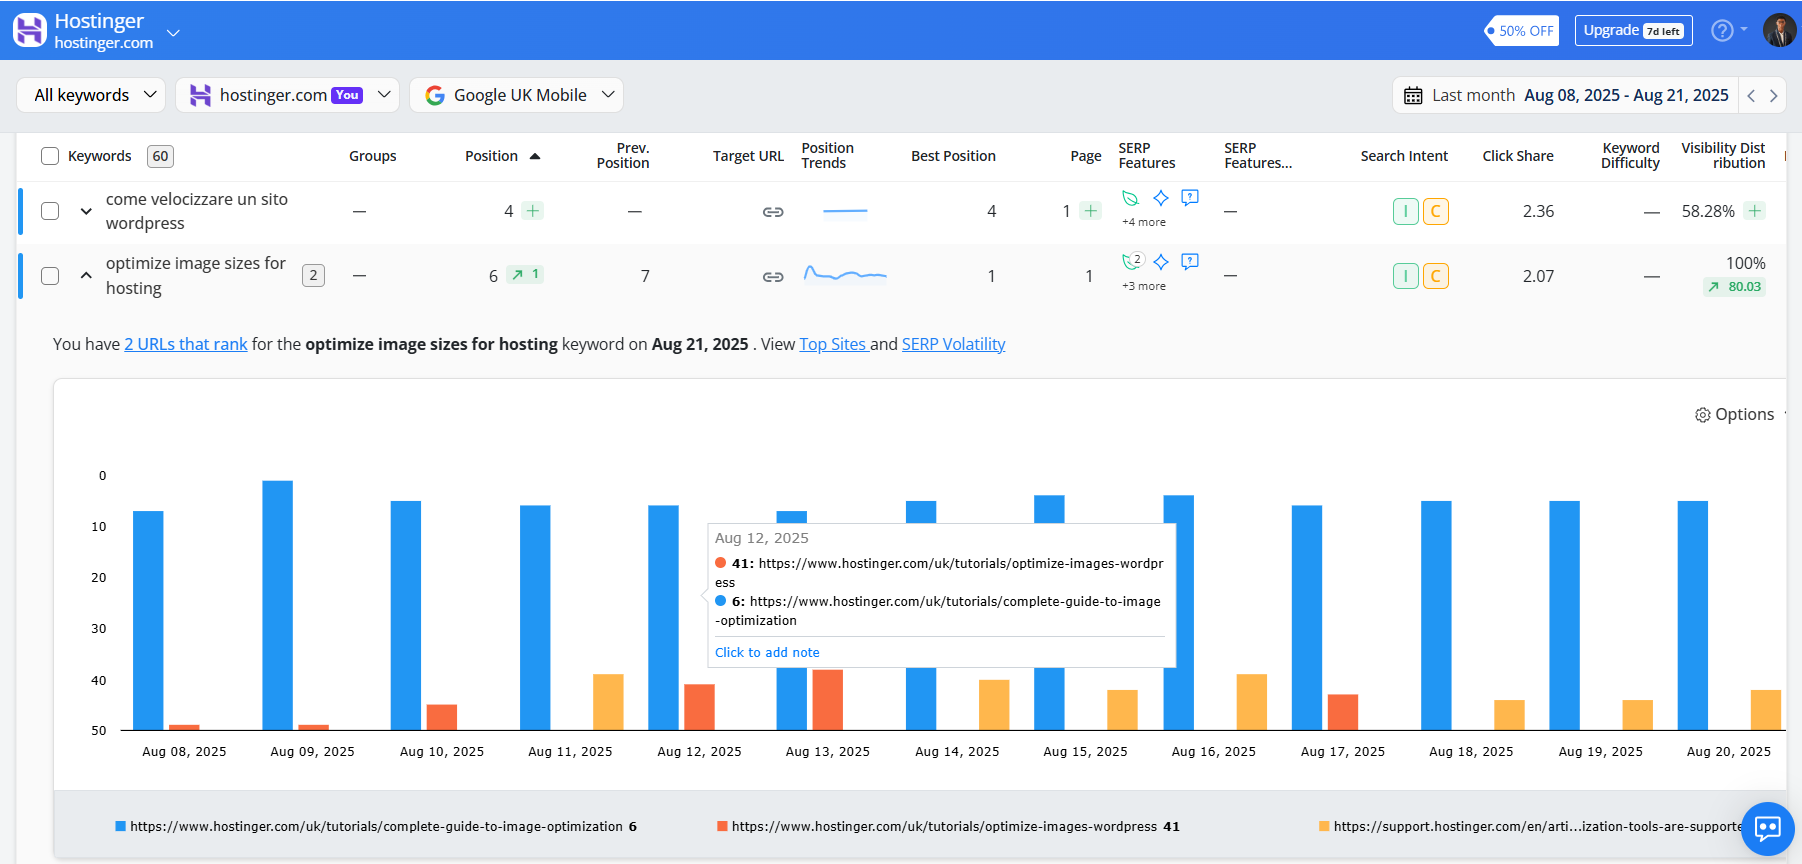Click informational intent I badge in come velocizzare row
Image resolution: width=1802 pixels, height=864 pixels.
[x=1406, y=211]
